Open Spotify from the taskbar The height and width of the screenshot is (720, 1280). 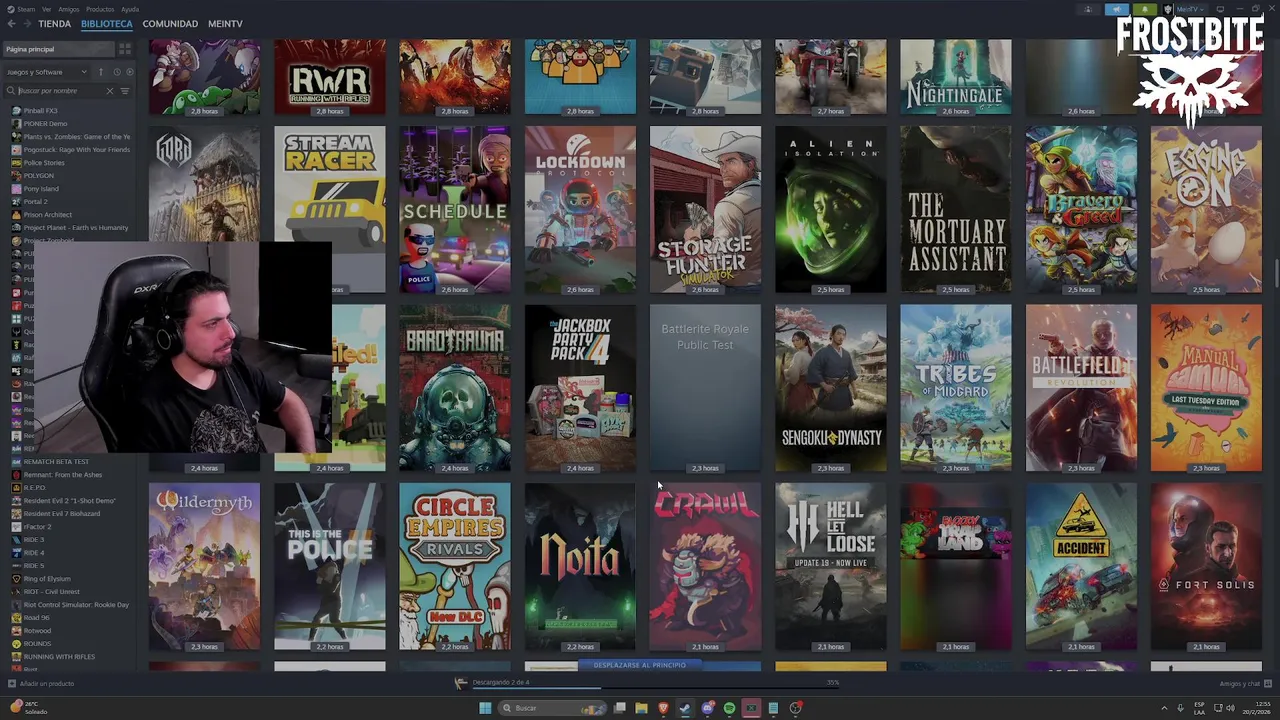click(729, 708)
